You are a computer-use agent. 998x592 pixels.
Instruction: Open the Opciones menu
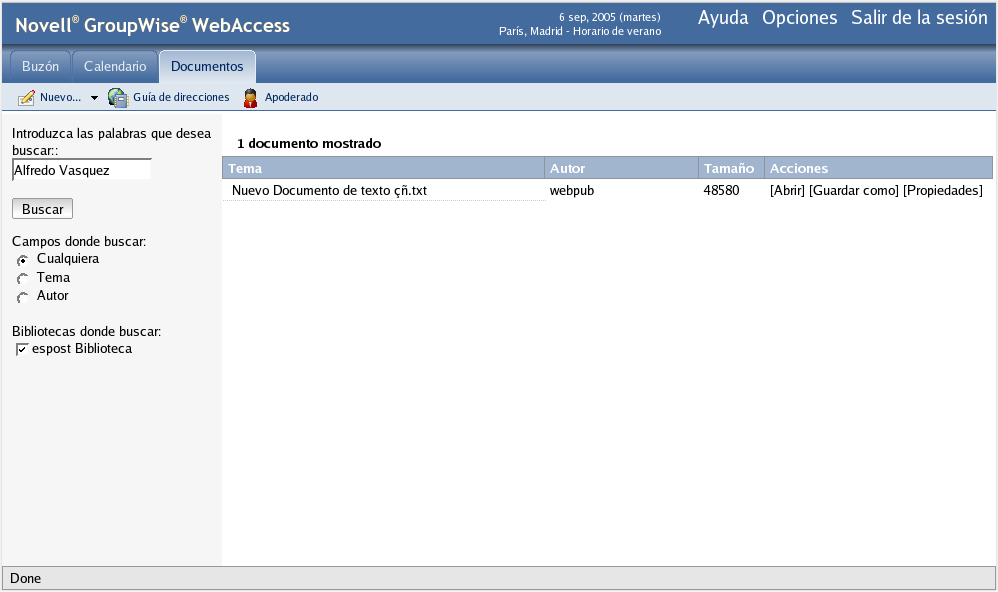798,17
